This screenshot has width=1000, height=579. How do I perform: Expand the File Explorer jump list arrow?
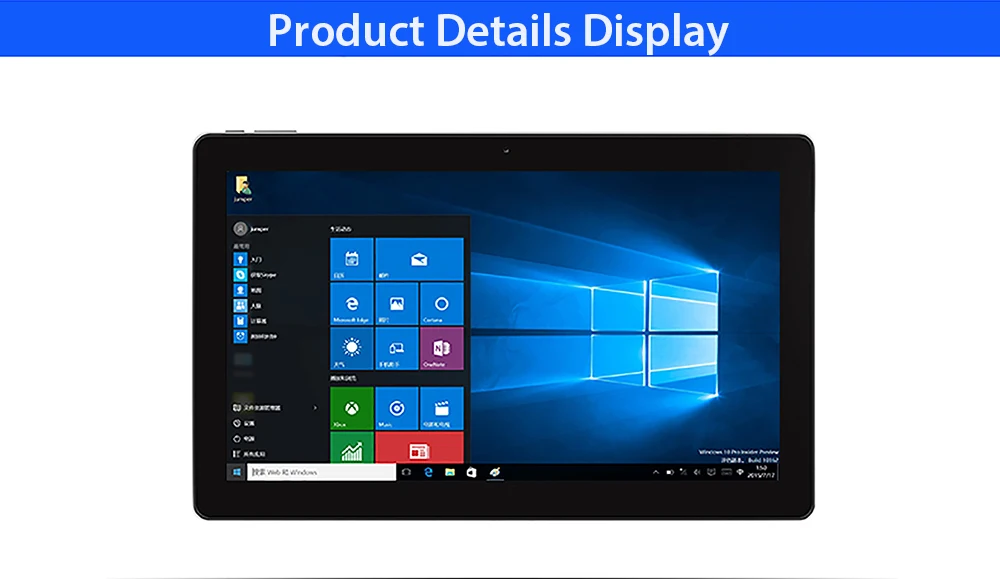[x=315, y=407]
